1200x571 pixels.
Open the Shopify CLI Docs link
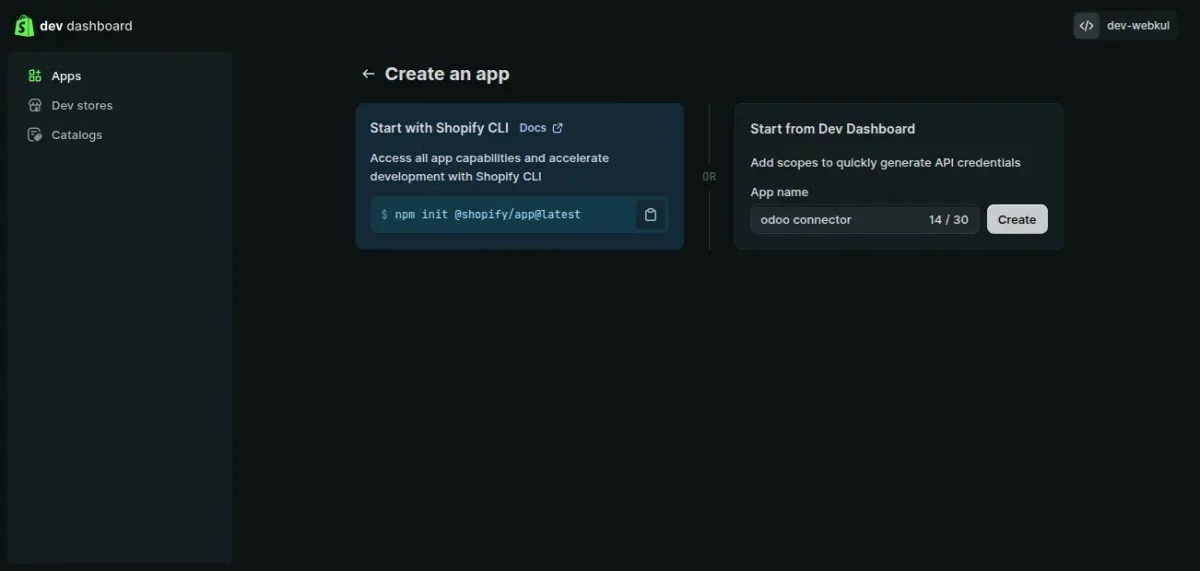coord(541,128)
